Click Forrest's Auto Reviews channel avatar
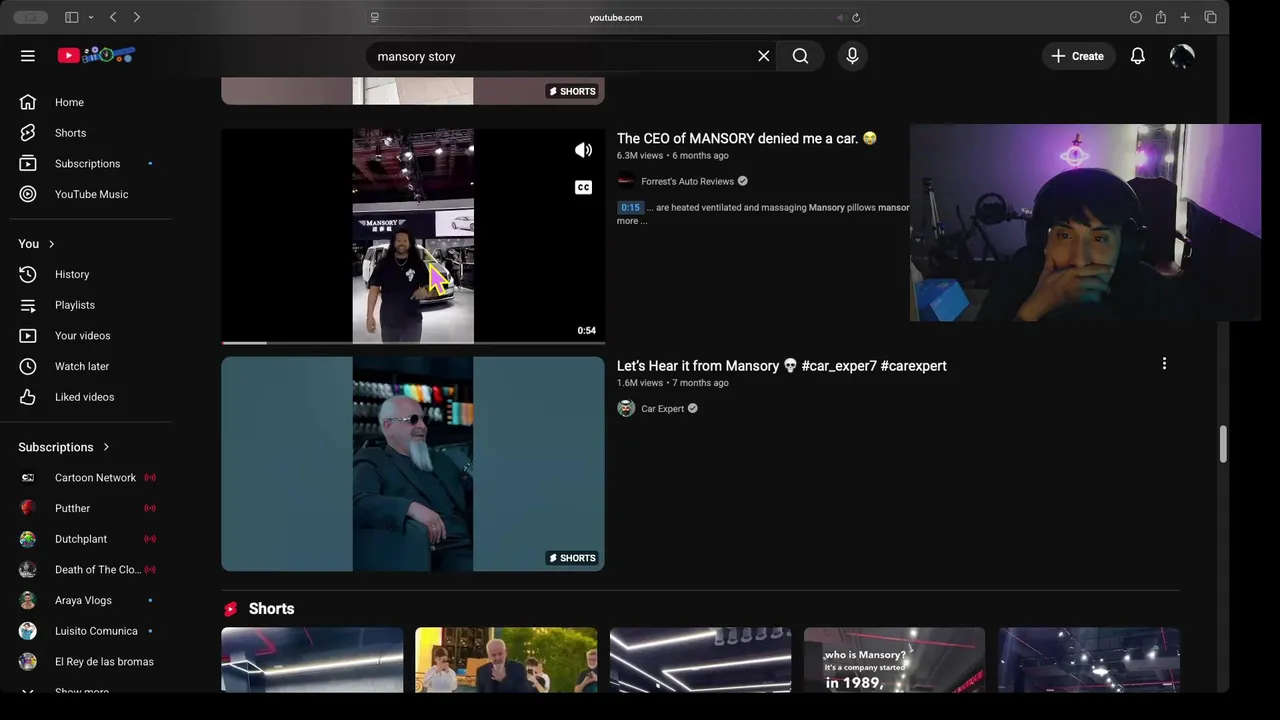1280x720 pixels. coord(626,181)
